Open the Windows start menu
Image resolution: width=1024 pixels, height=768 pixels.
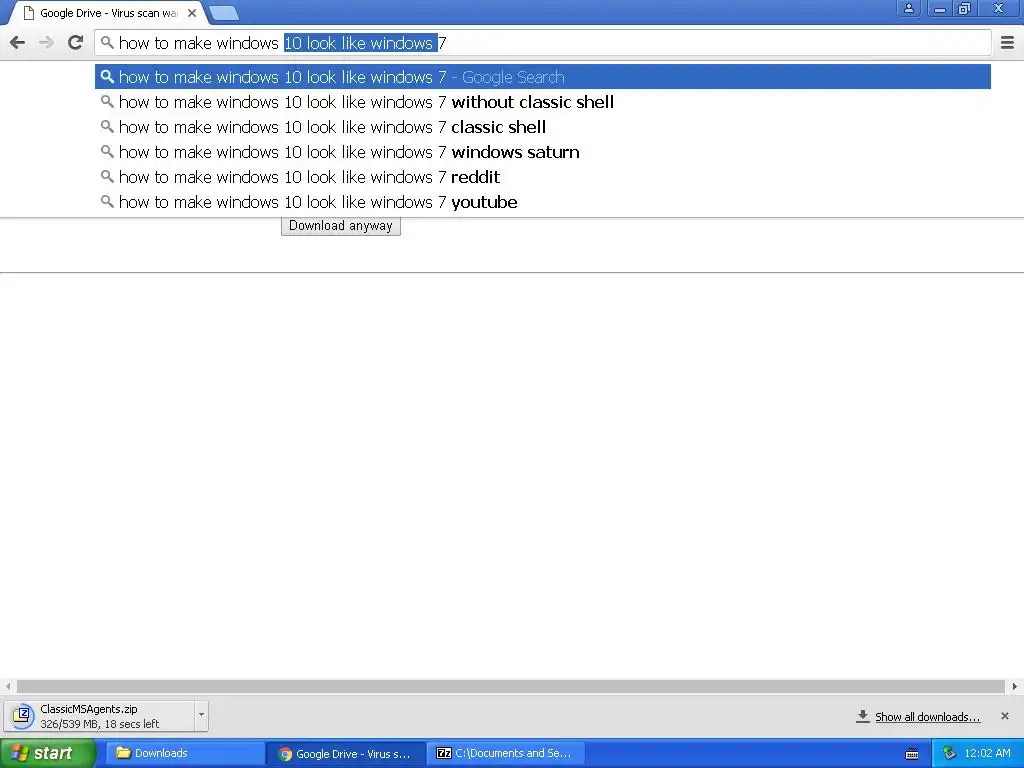click(x=48, y=754)
